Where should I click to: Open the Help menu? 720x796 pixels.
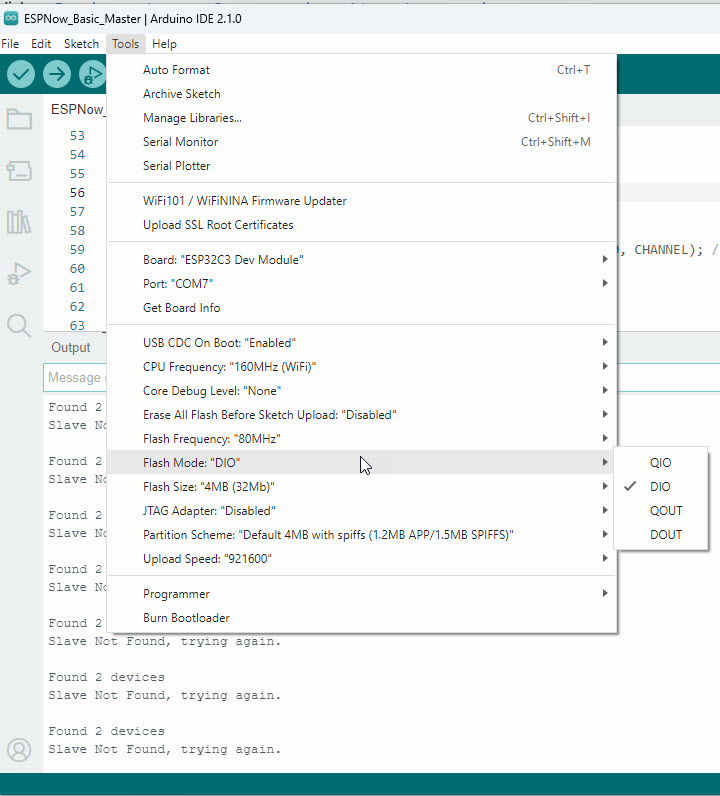(164, 44)
